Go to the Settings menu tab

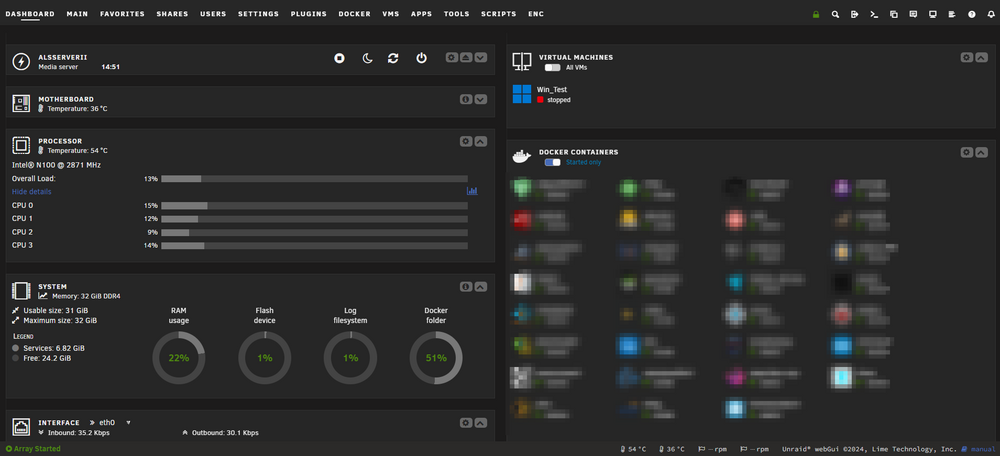[x=258, y=14]
